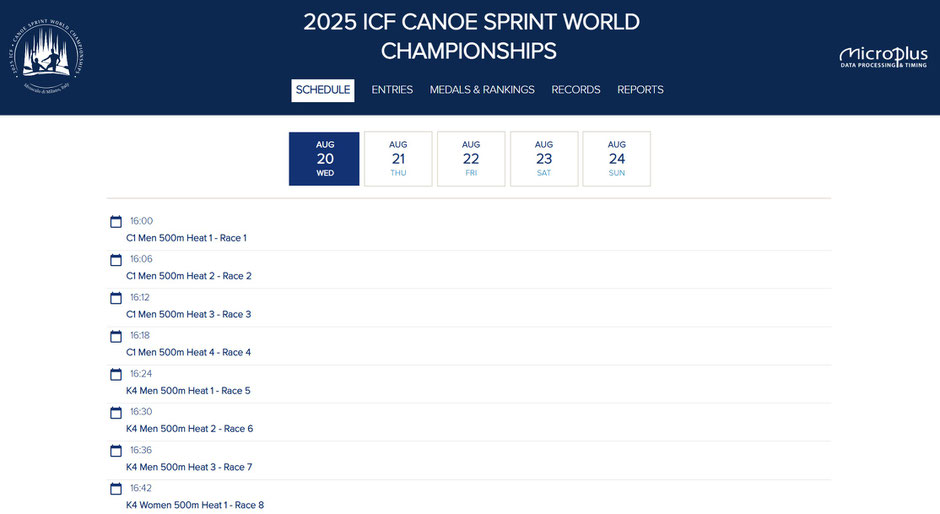Open the Reports page
This screenshot has width=940, height=514.
tap(640, 90)
